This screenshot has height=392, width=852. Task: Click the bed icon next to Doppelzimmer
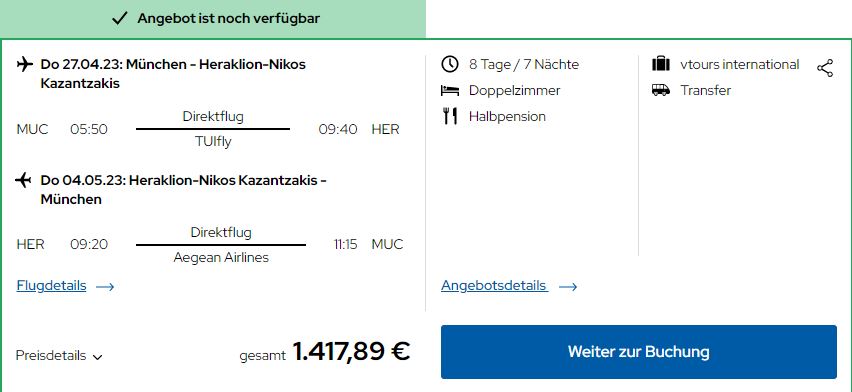449,90
